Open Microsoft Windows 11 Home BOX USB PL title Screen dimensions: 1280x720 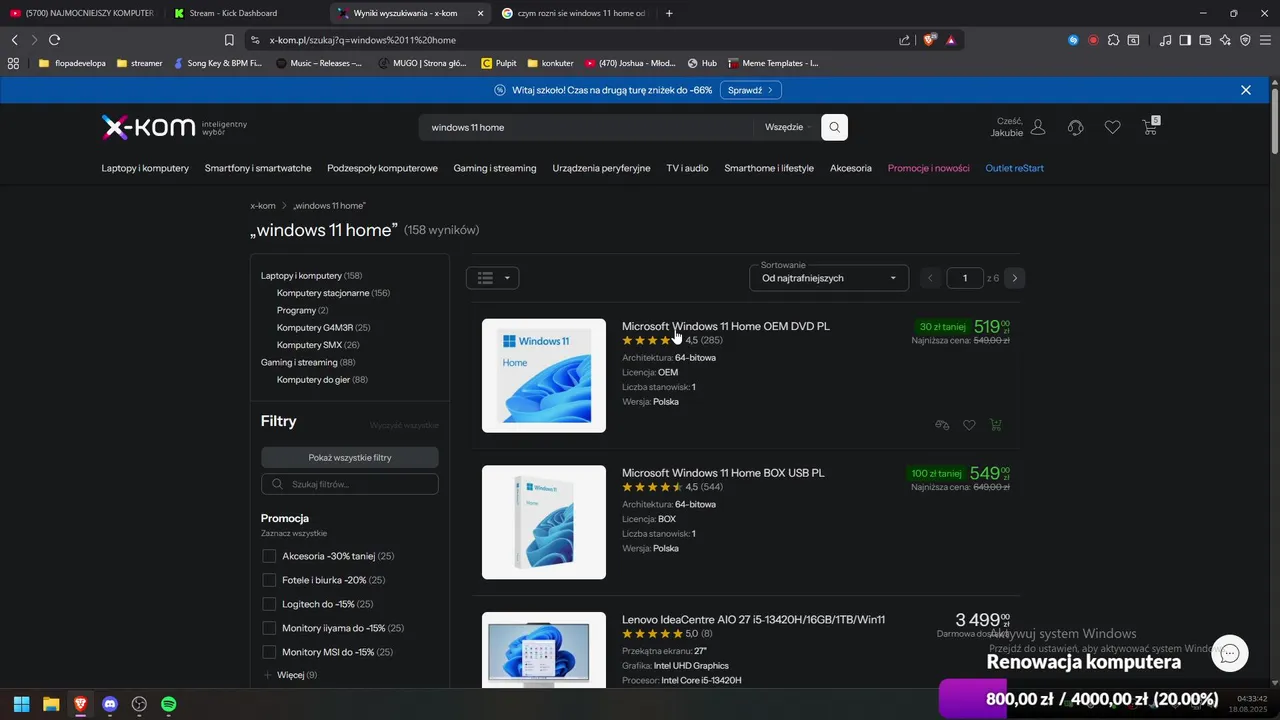pyautogui.click(x=723, y=472)
